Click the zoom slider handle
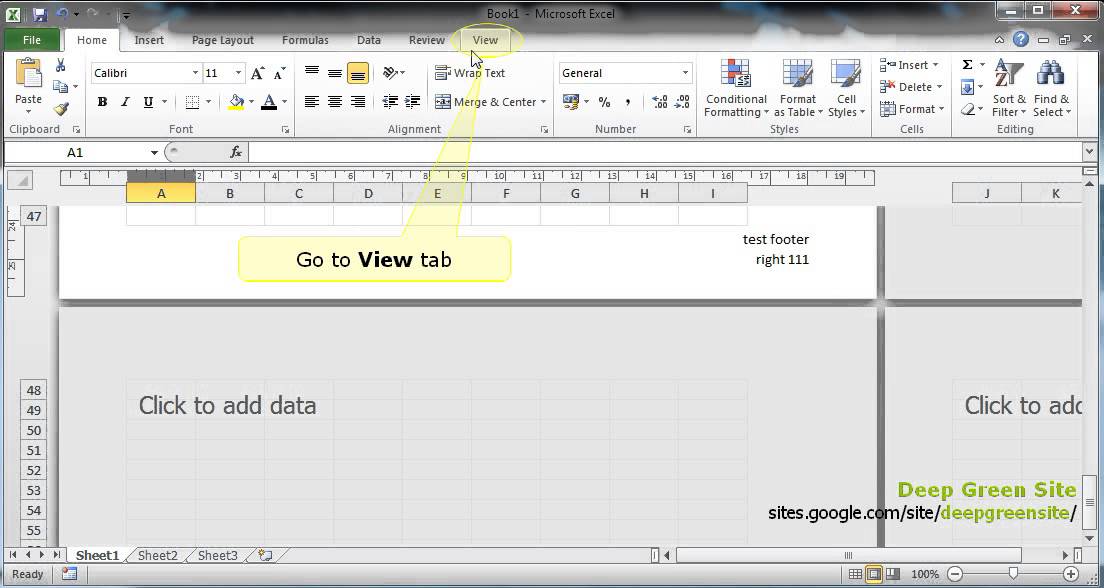This screenshot has width=1104, height=588. tap(1013, 574)
